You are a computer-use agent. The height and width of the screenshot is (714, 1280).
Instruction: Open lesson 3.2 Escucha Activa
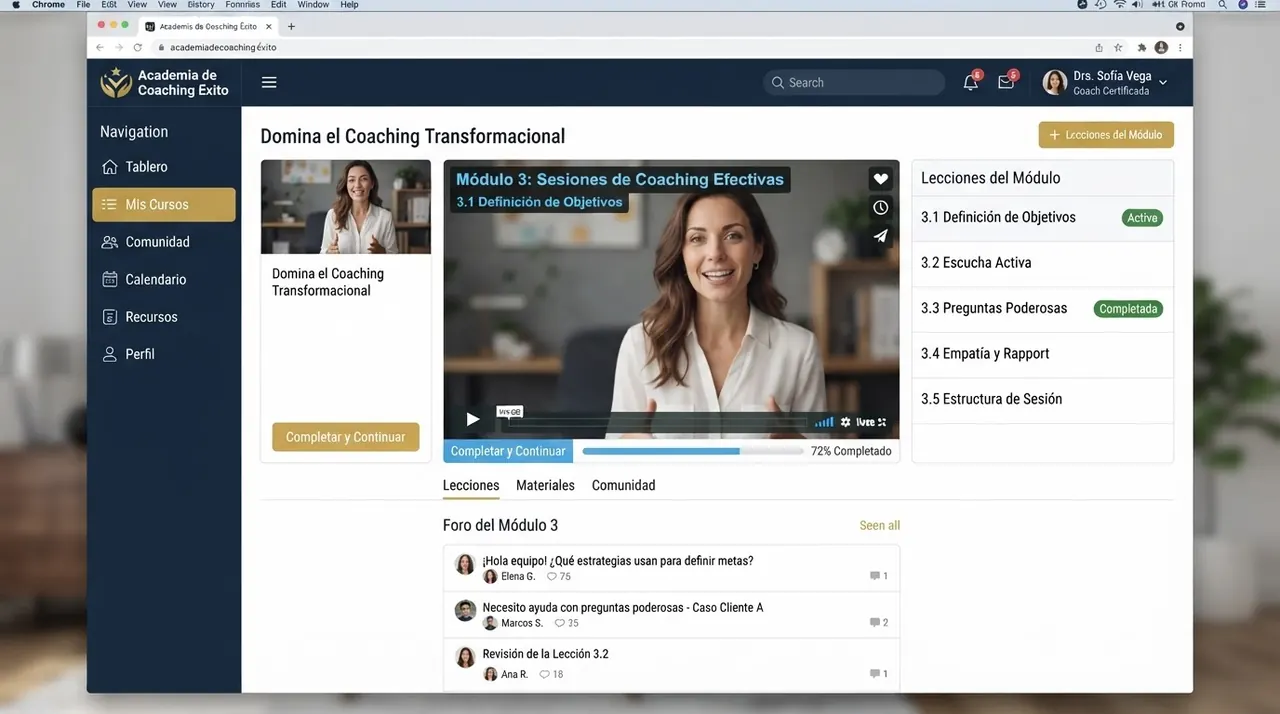click(x=1042, y=263)
